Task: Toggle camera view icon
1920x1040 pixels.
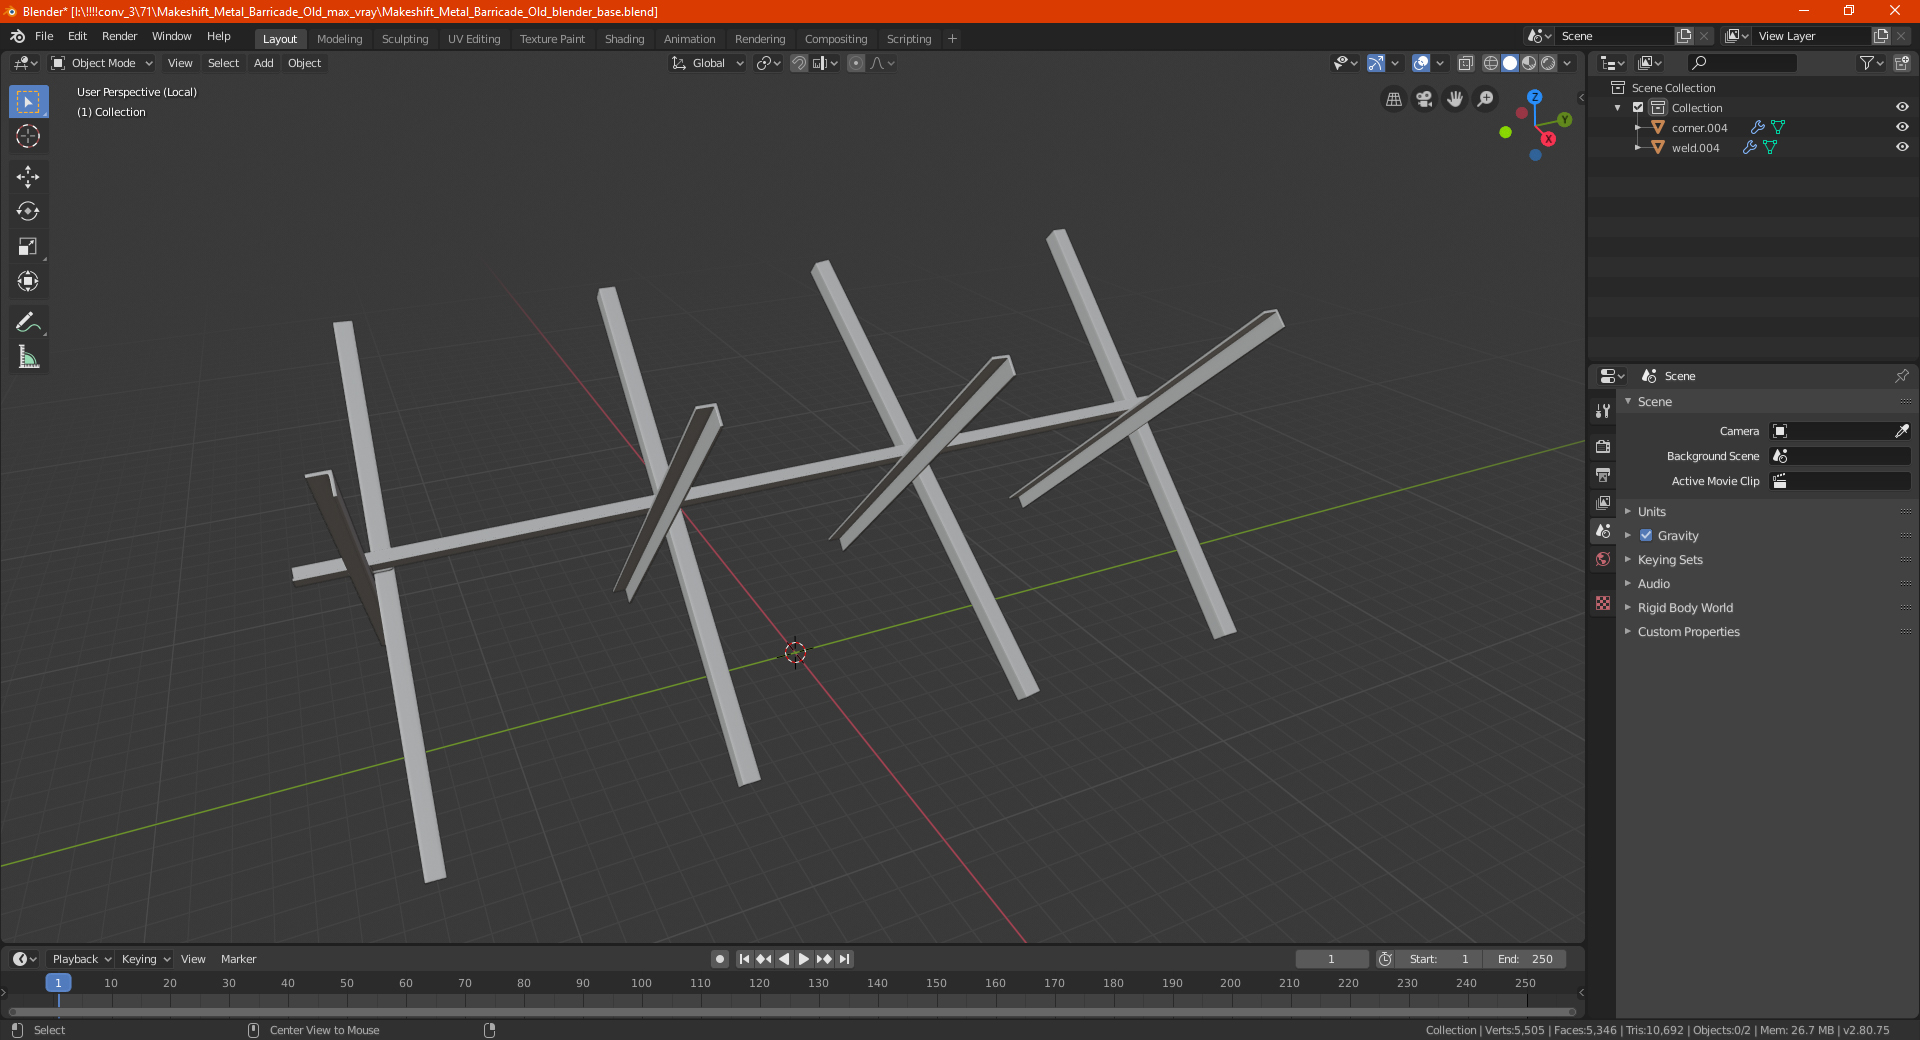Action: click(1424, 99)
